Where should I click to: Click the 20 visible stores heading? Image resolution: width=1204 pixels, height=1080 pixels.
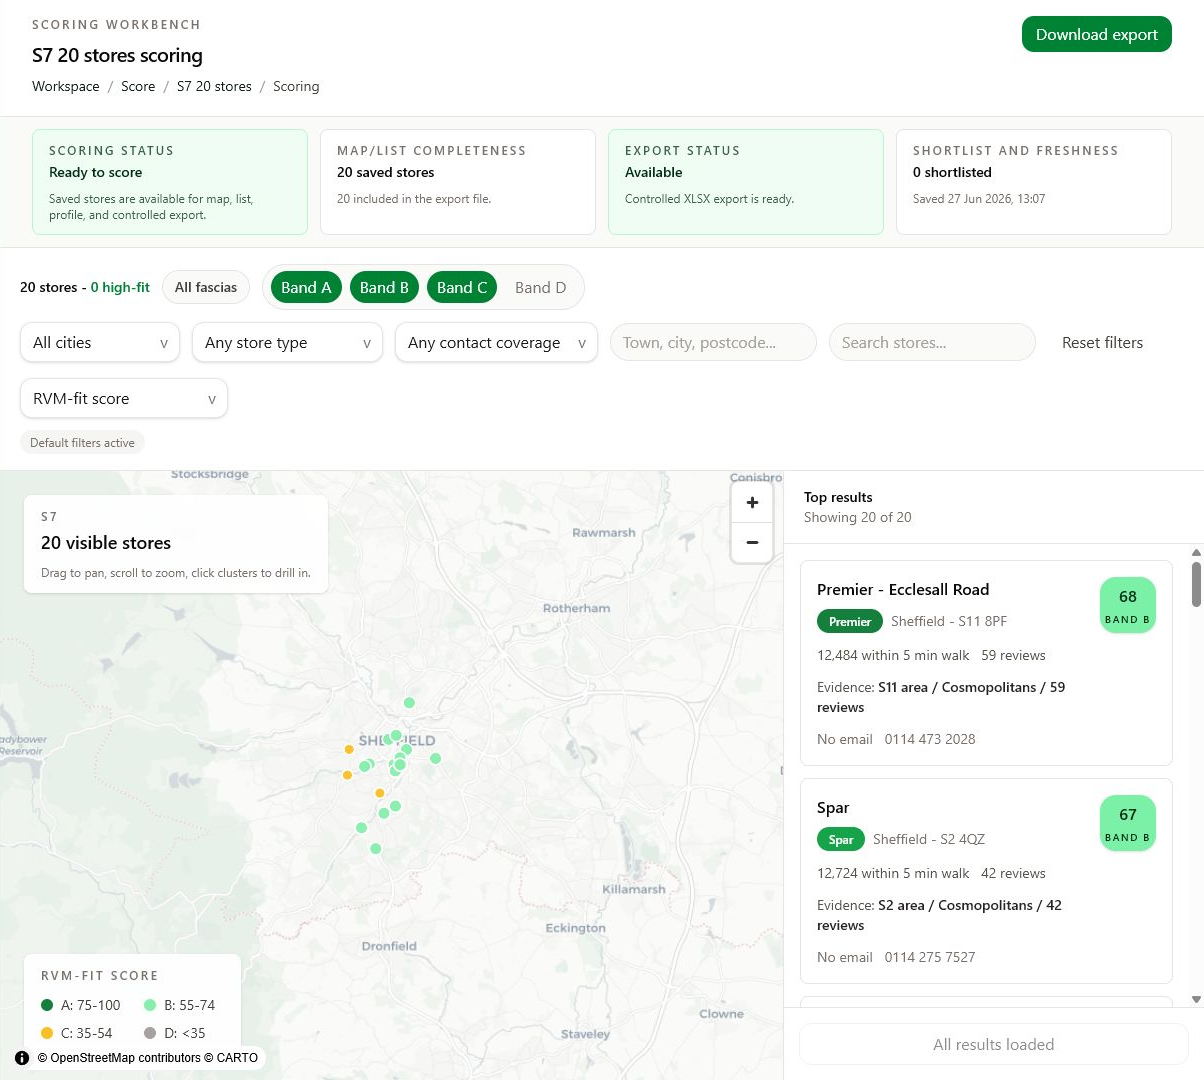pyautogui.click(x=106, y=543)
